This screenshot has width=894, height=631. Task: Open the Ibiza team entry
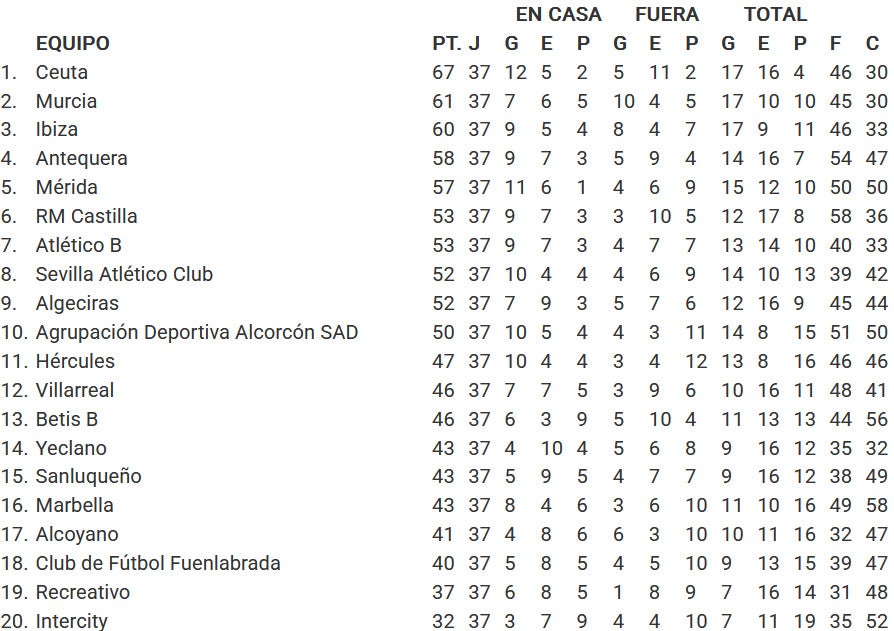coord(56,129)
